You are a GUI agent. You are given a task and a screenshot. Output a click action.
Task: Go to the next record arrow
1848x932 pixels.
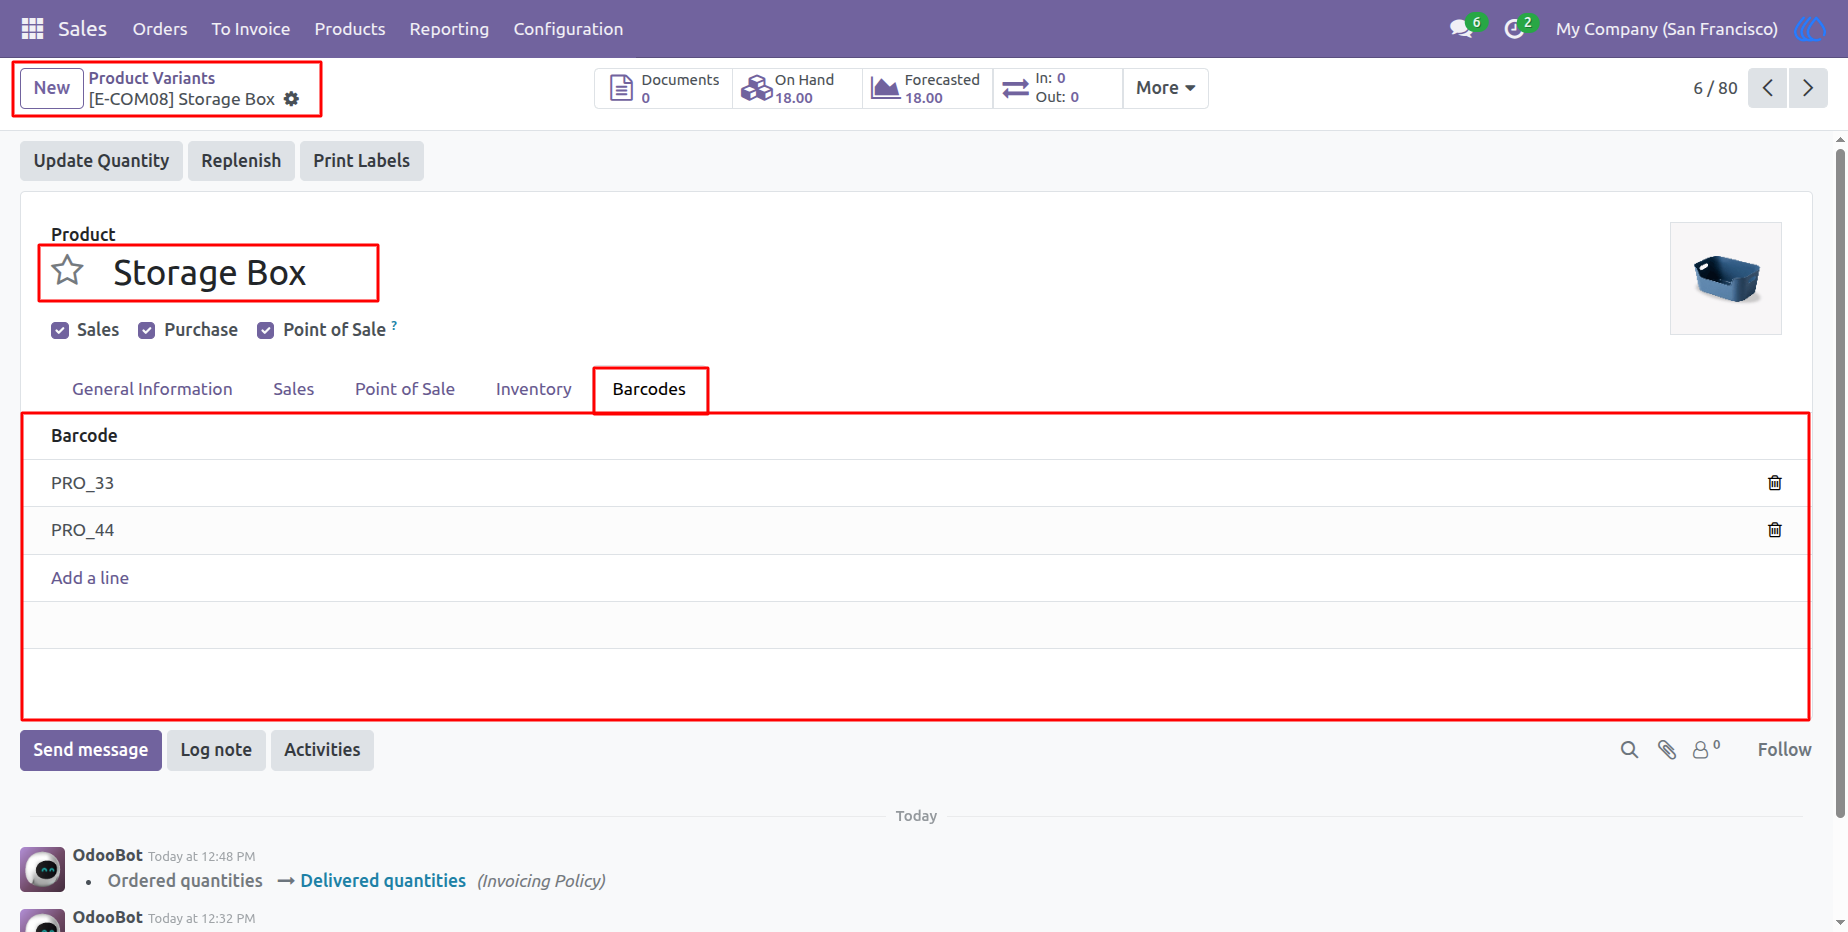click(x=1808, y=88)
